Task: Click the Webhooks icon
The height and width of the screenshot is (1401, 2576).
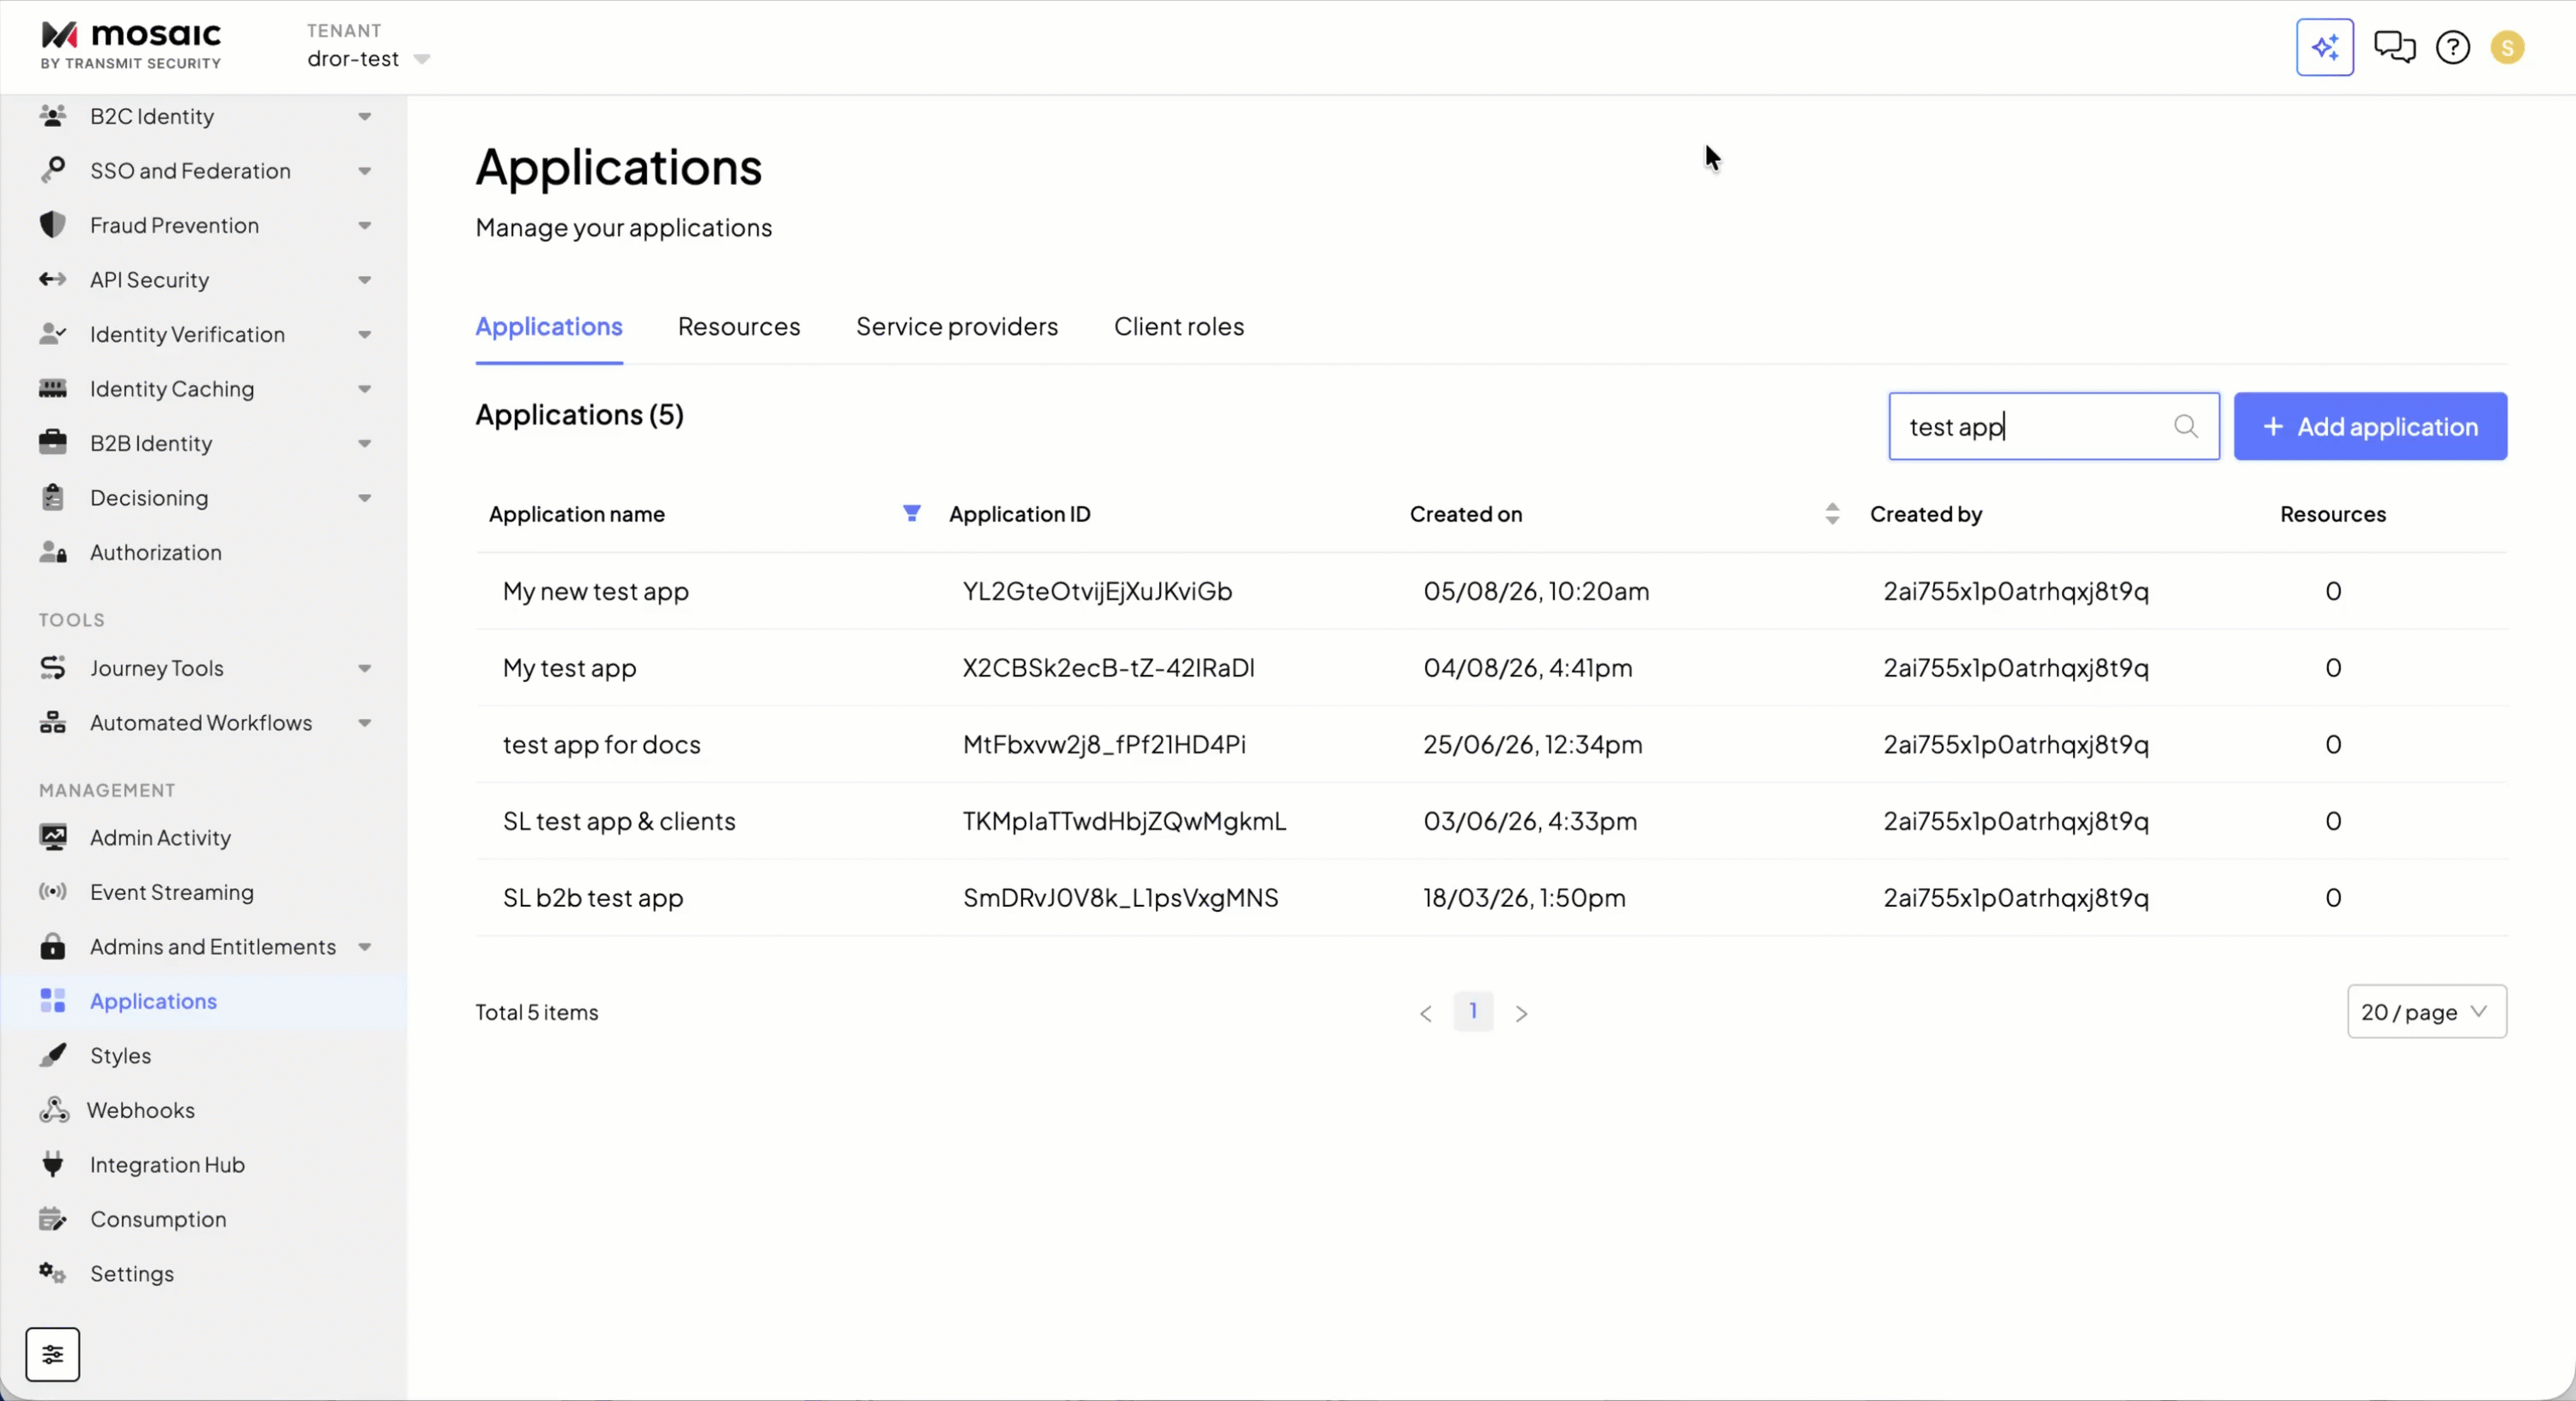Action: click(x=53, y=1109)
